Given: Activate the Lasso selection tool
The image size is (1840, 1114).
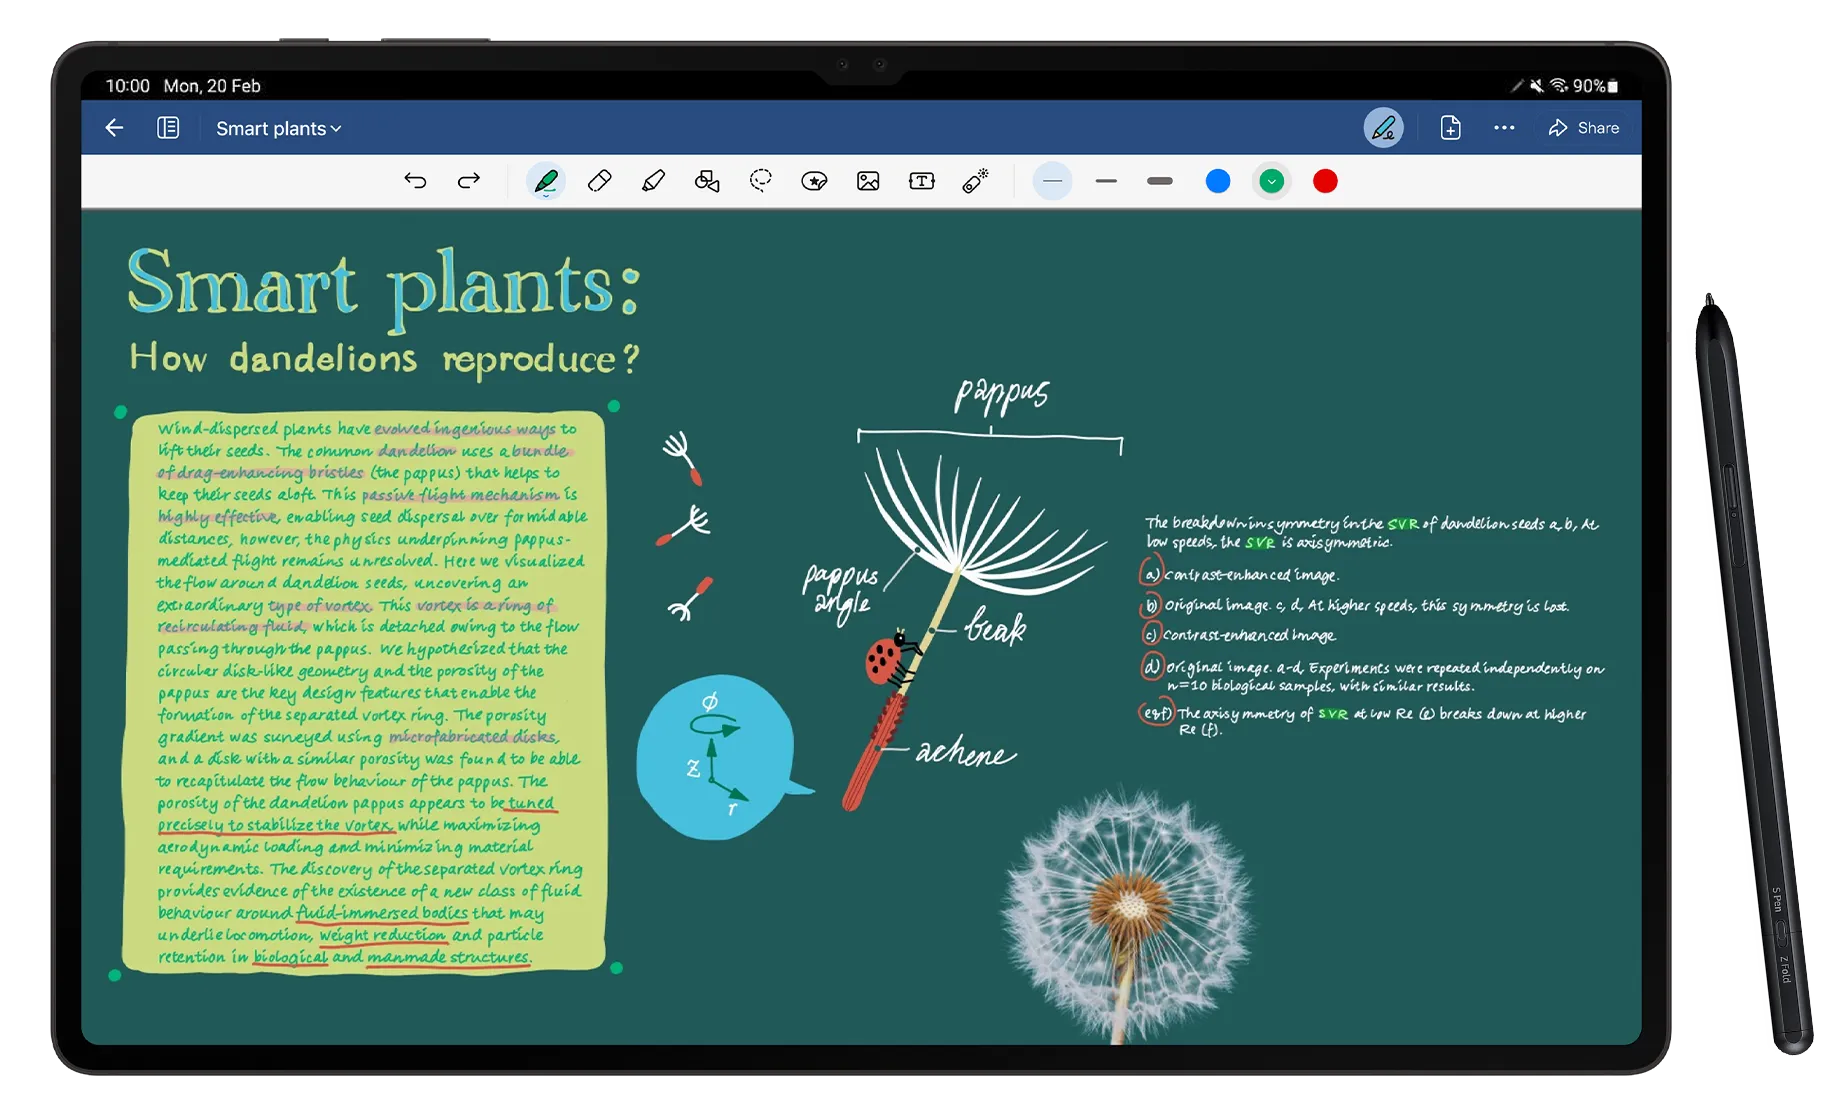Looking at the screenshot, I should [x=760, y=181].
